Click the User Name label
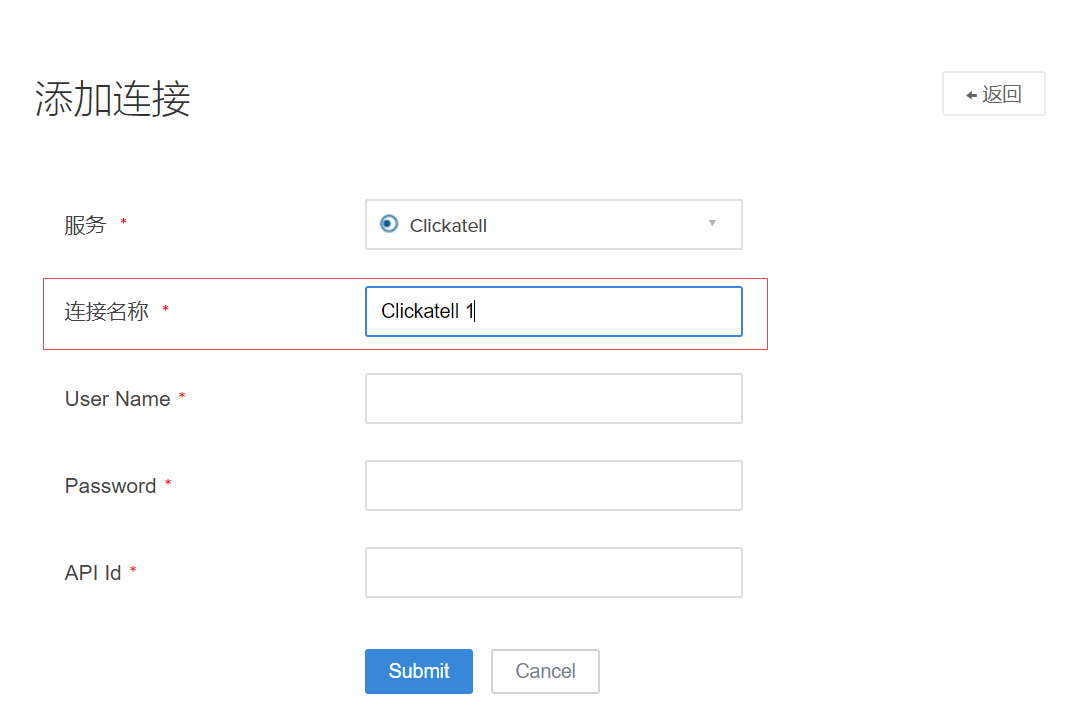The width and height of the screenshot is (1082, 728). [x=117, y=399]
